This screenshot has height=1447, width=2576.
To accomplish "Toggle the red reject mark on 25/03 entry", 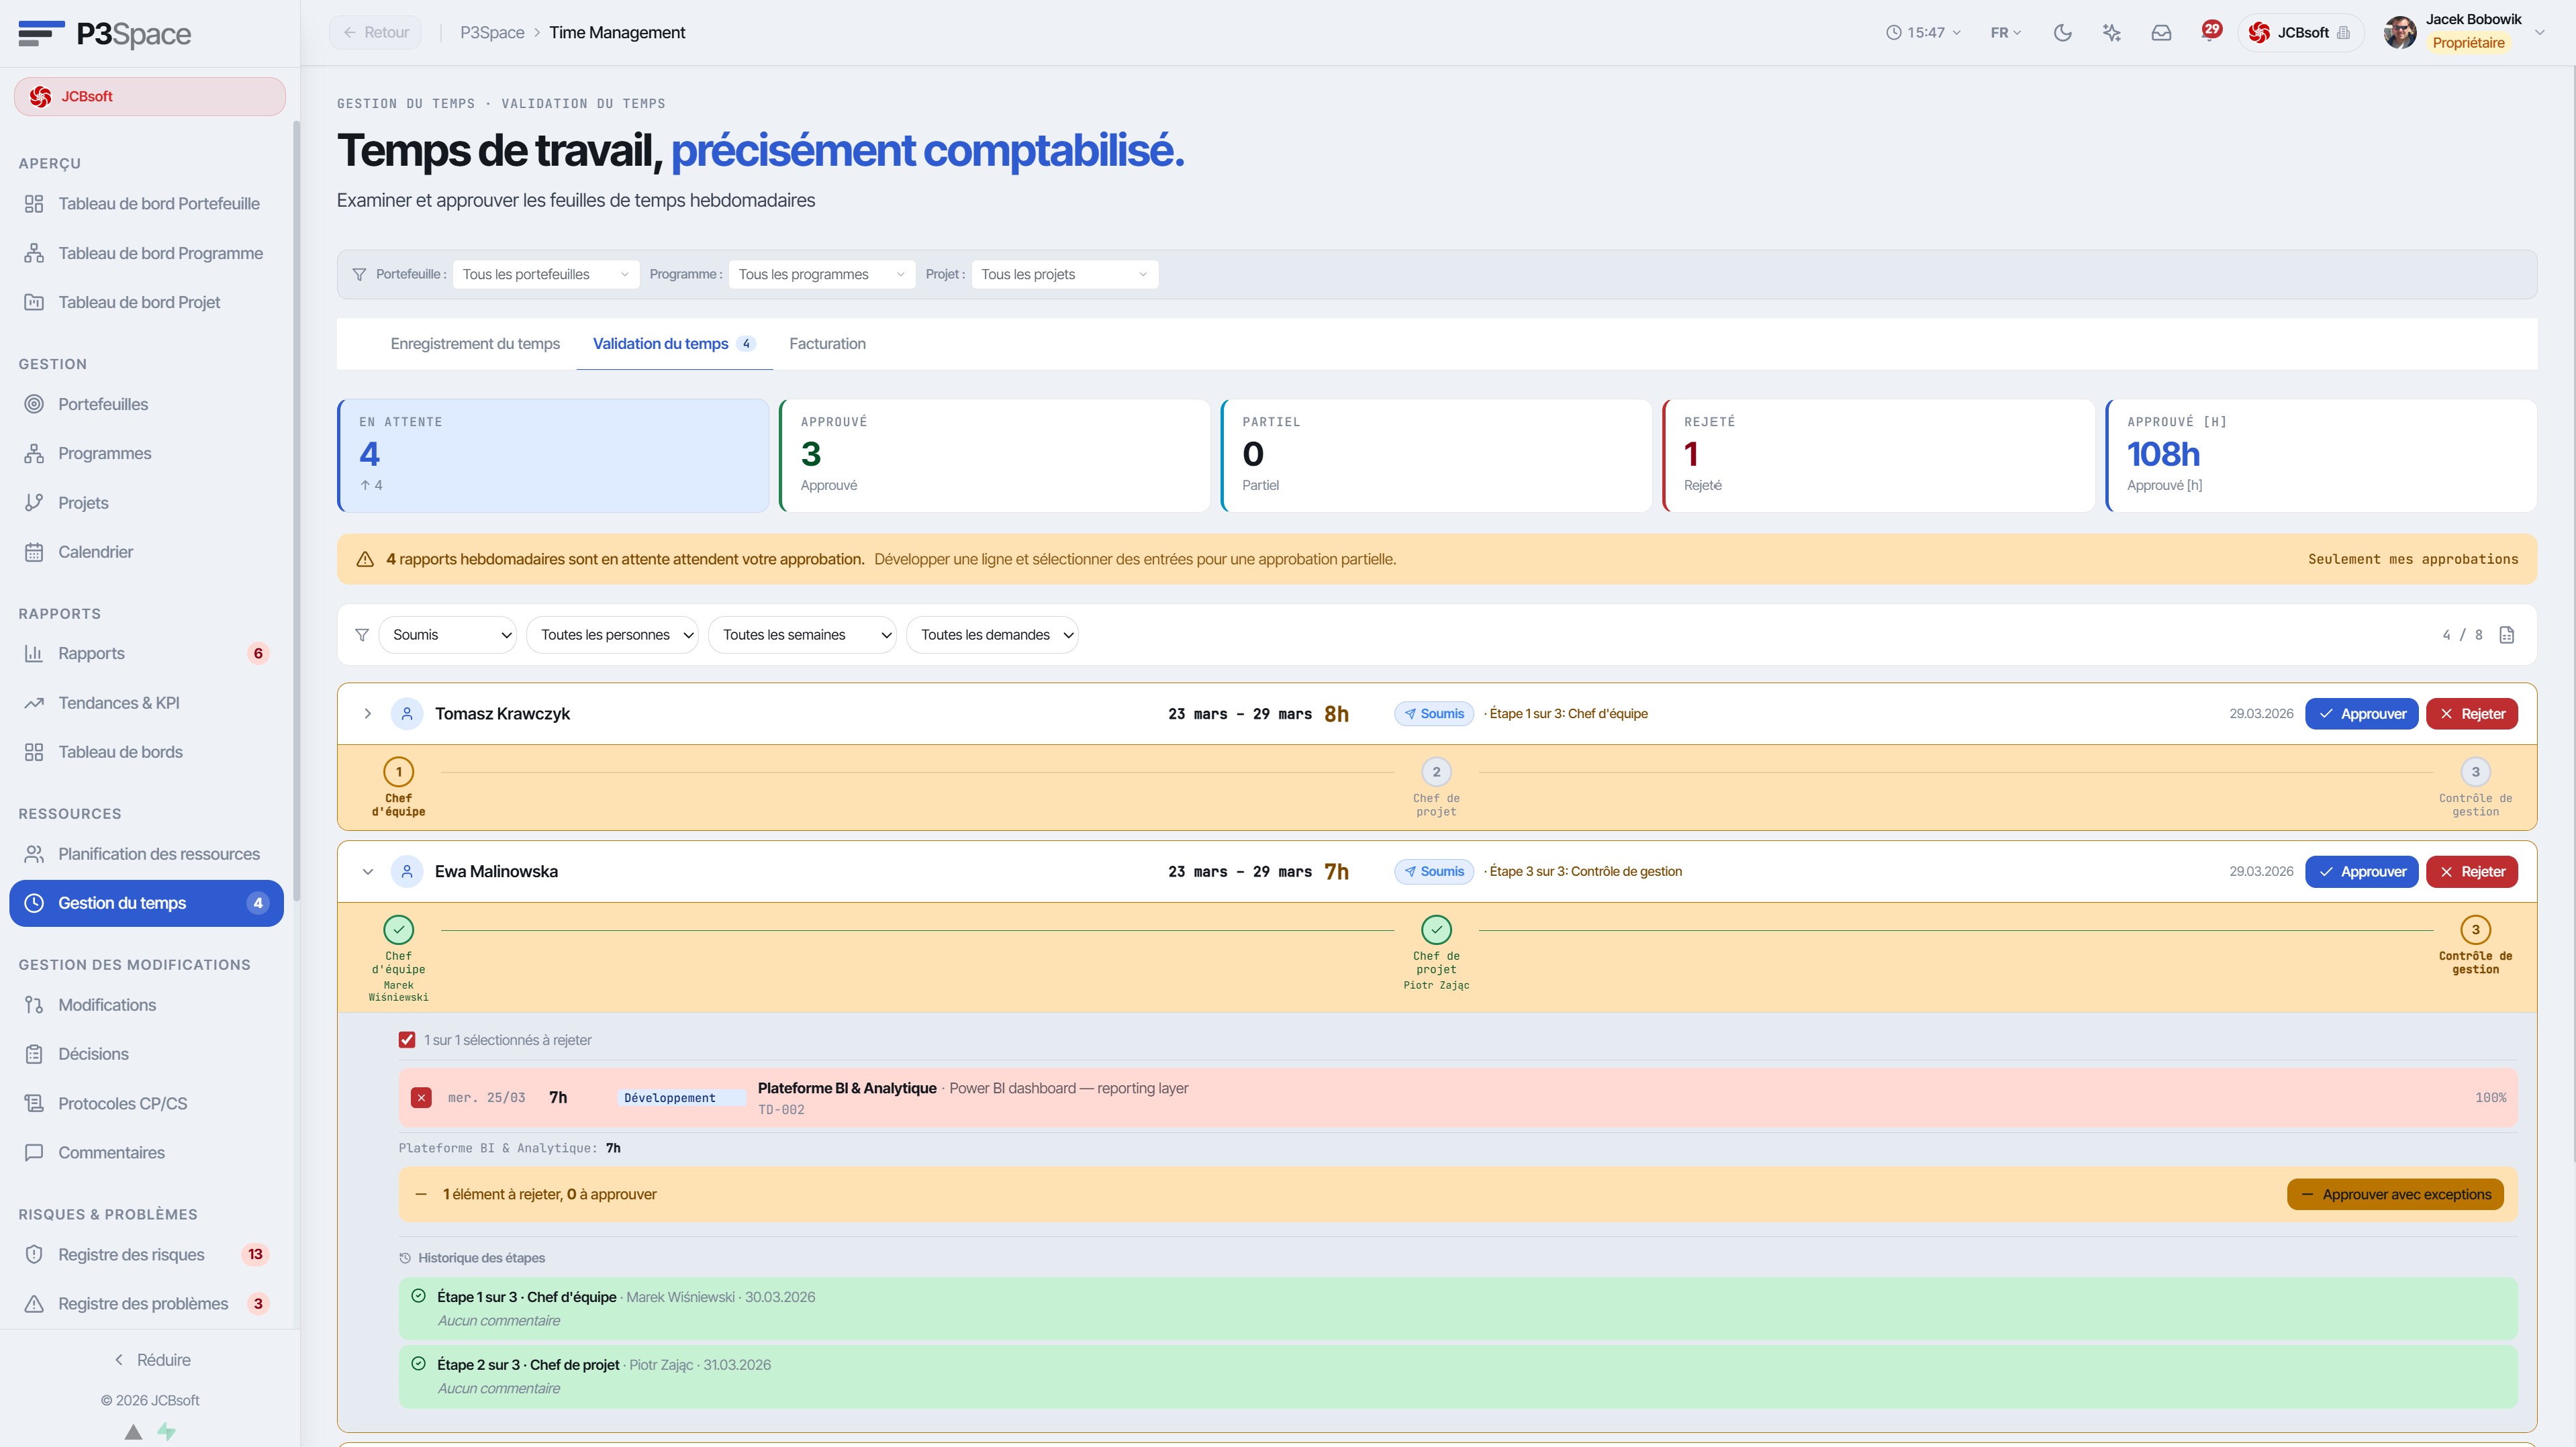I will 421,1098.
